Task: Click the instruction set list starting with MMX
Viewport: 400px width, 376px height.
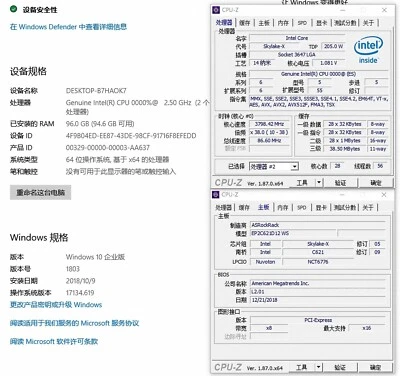Action: [319, 102]
